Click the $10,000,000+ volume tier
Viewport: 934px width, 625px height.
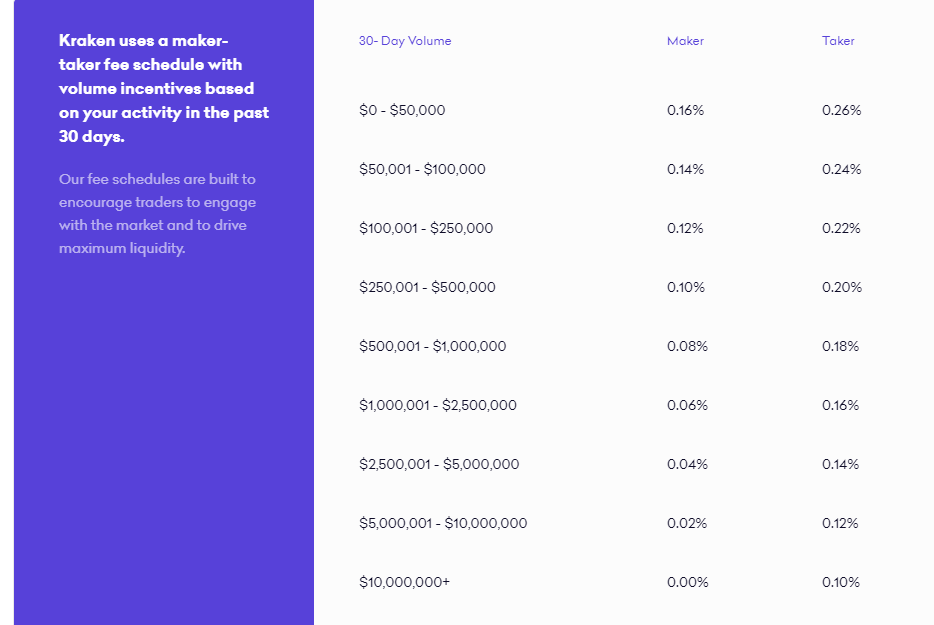[x=404, y=582]
